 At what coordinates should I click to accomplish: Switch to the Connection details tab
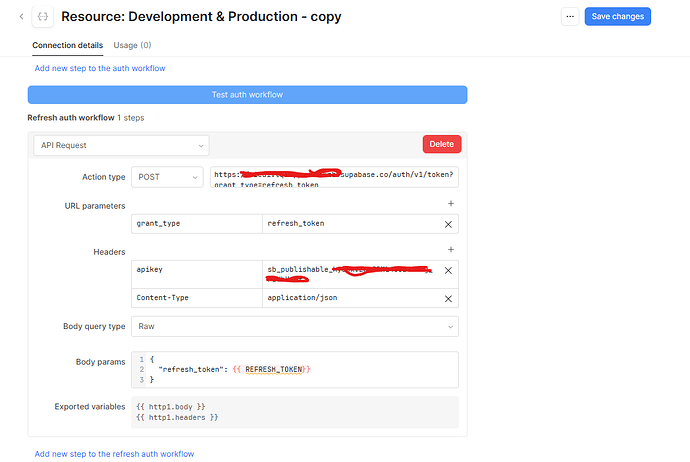[67, 45]
